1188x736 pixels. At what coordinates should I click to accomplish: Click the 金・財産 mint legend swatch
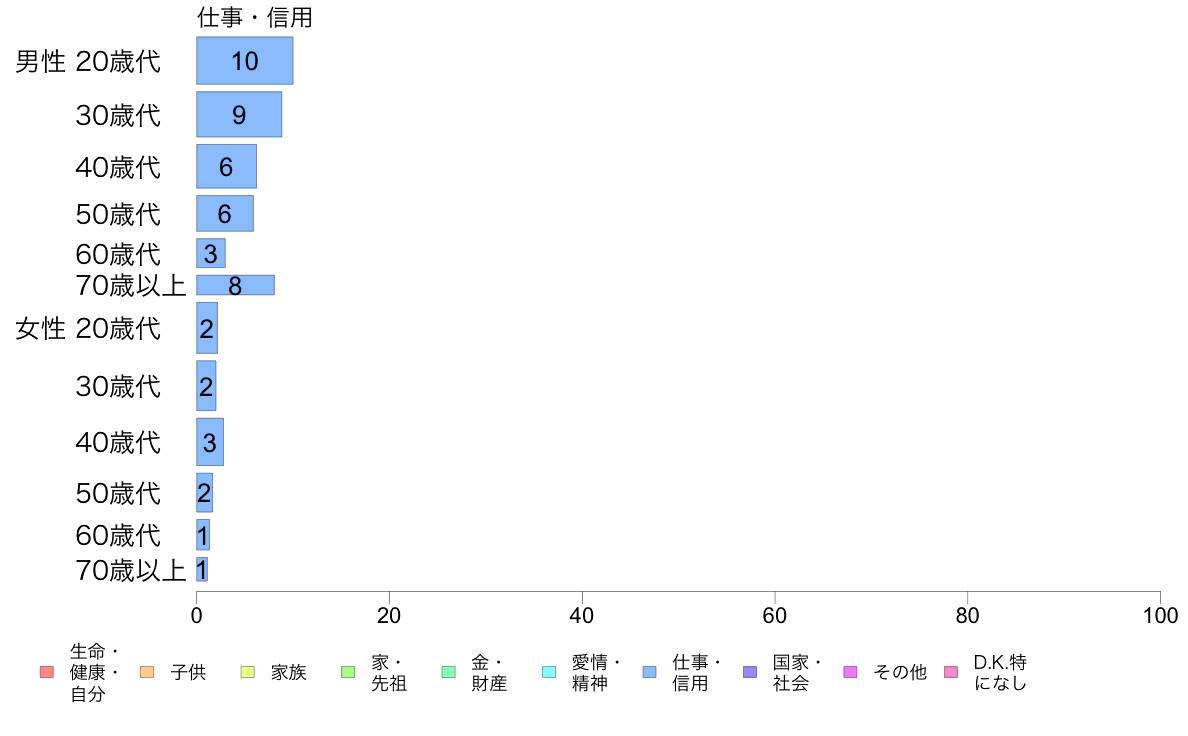pyautogui.click(x=449, y=672)
